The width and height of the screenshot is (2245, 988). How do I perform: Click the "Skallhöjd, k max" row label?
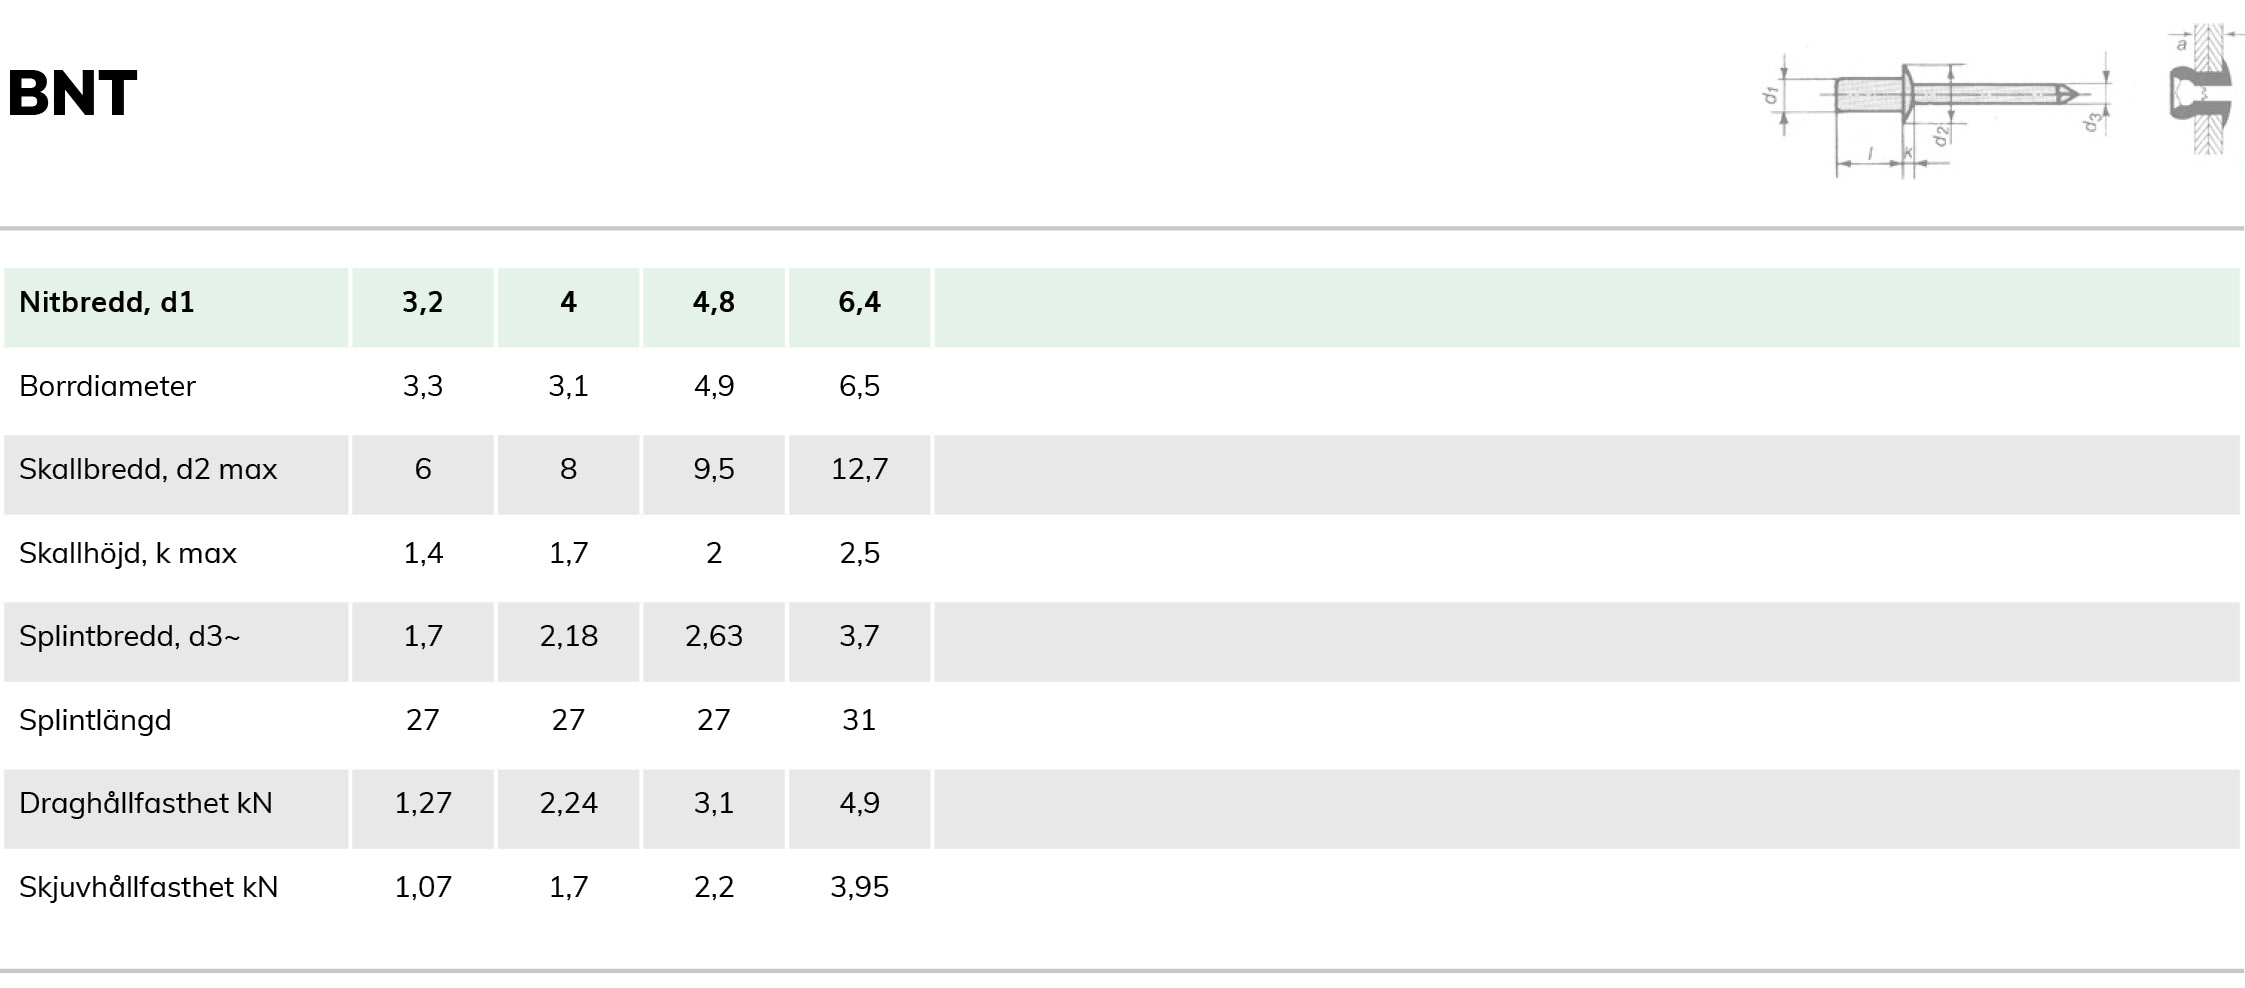pos(128,553)
